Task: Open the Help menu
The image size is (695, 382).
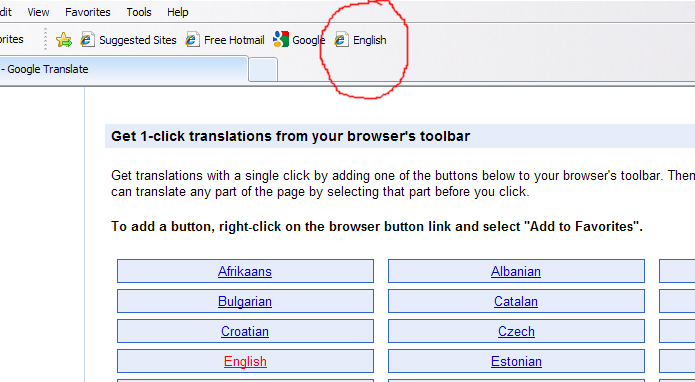Action: point(177,12)
